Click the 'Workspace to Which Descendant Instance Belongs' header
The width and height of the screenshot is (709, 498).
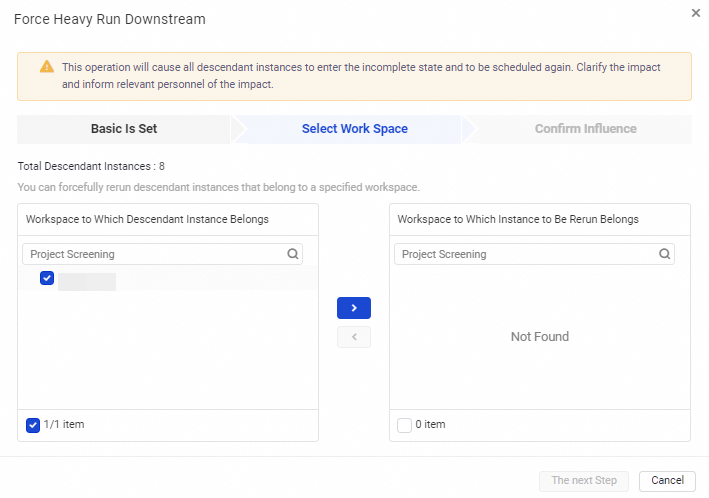tap(147, 219)
